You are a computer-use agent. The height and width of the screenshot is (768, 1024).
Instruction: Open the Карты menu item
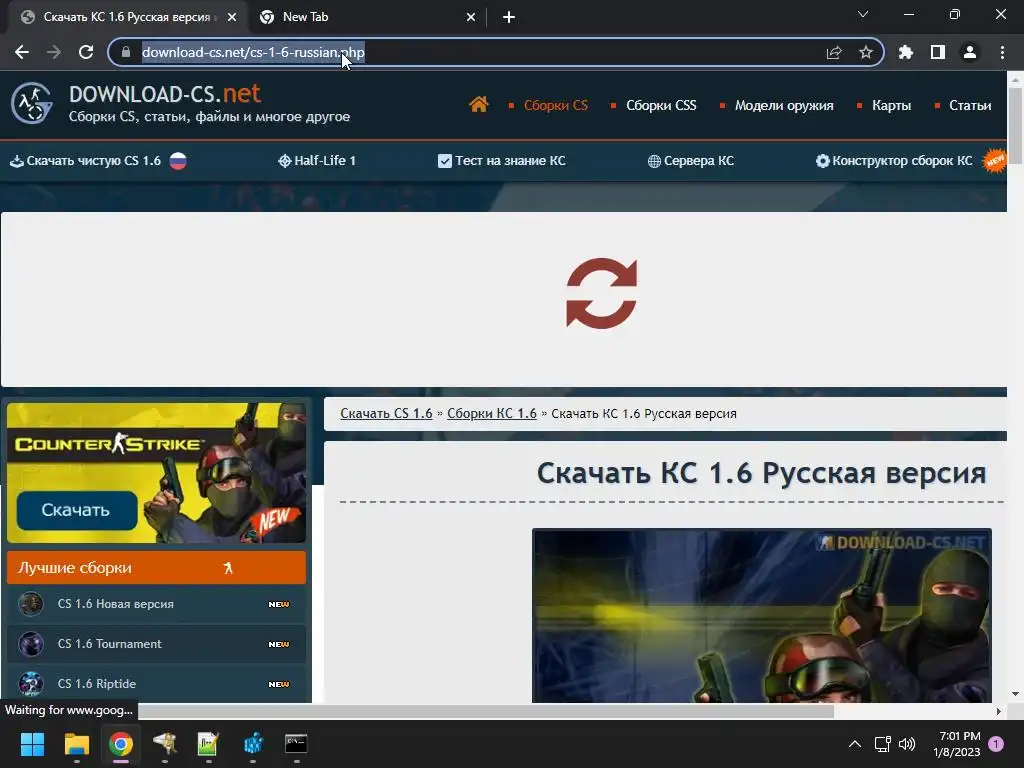(891, 105)
